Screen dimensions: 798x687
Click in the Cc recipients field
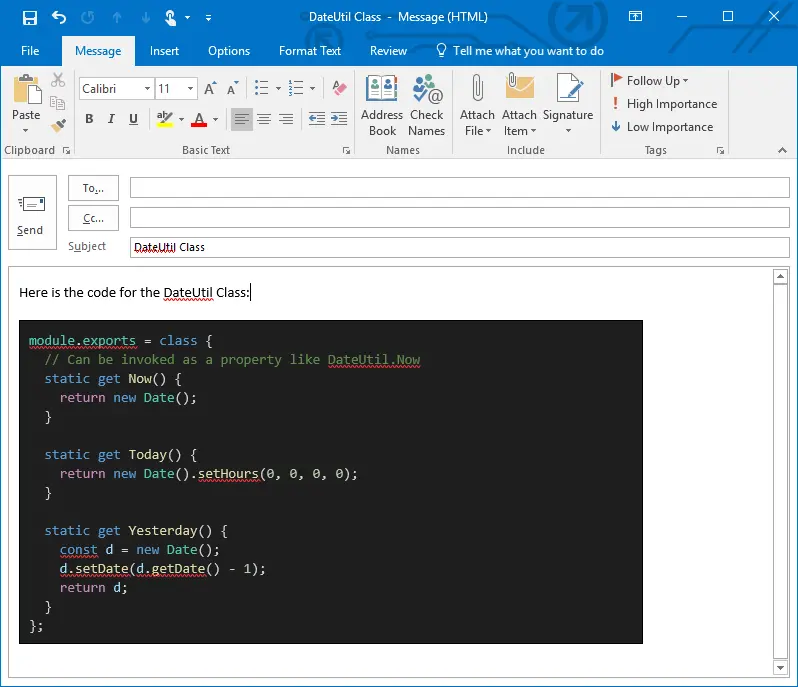(460, 218)
